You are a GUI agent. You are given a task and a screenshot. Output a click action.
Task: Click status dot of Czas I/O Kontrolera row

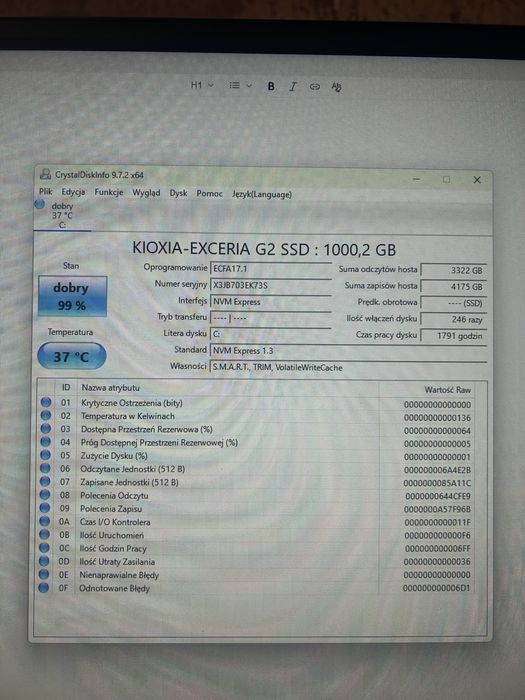coord(45,521)
